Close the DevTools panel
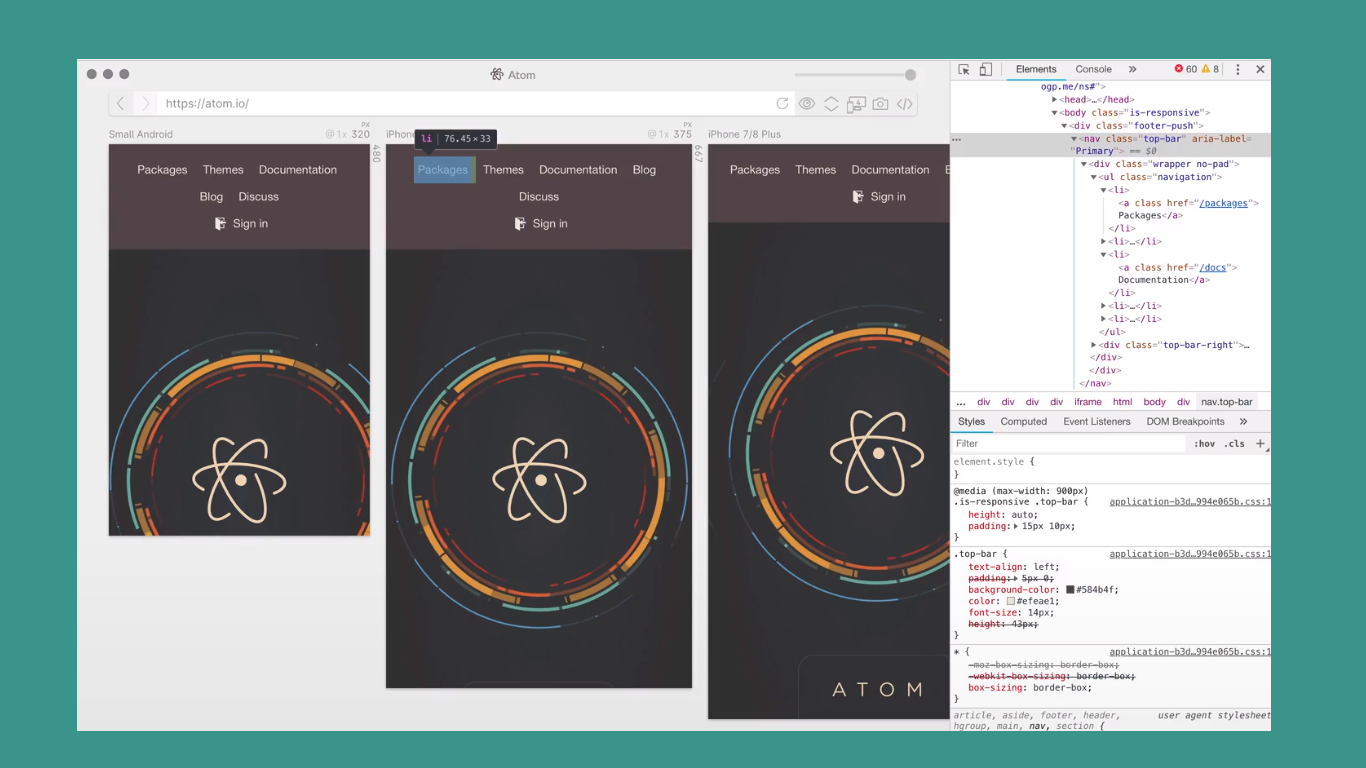The image size is (1366, 768). 1260,70
